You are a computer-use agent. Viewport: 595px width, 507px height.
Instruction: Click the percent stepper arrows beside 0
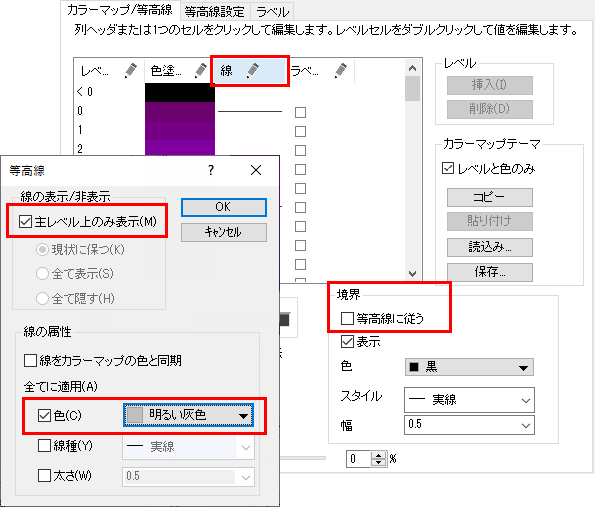pos(378,459)
